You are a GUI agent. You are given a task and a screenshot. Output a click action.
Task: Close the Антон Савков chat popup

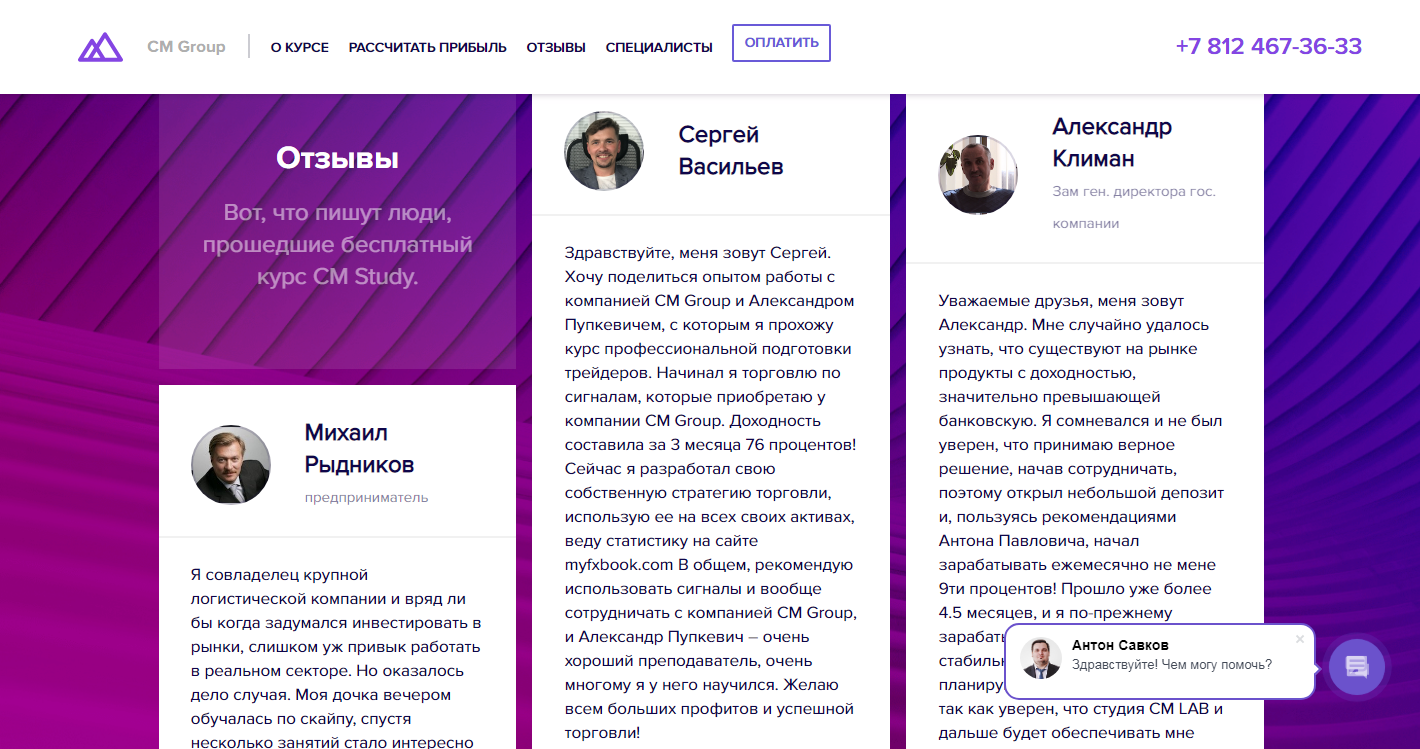1300,639
